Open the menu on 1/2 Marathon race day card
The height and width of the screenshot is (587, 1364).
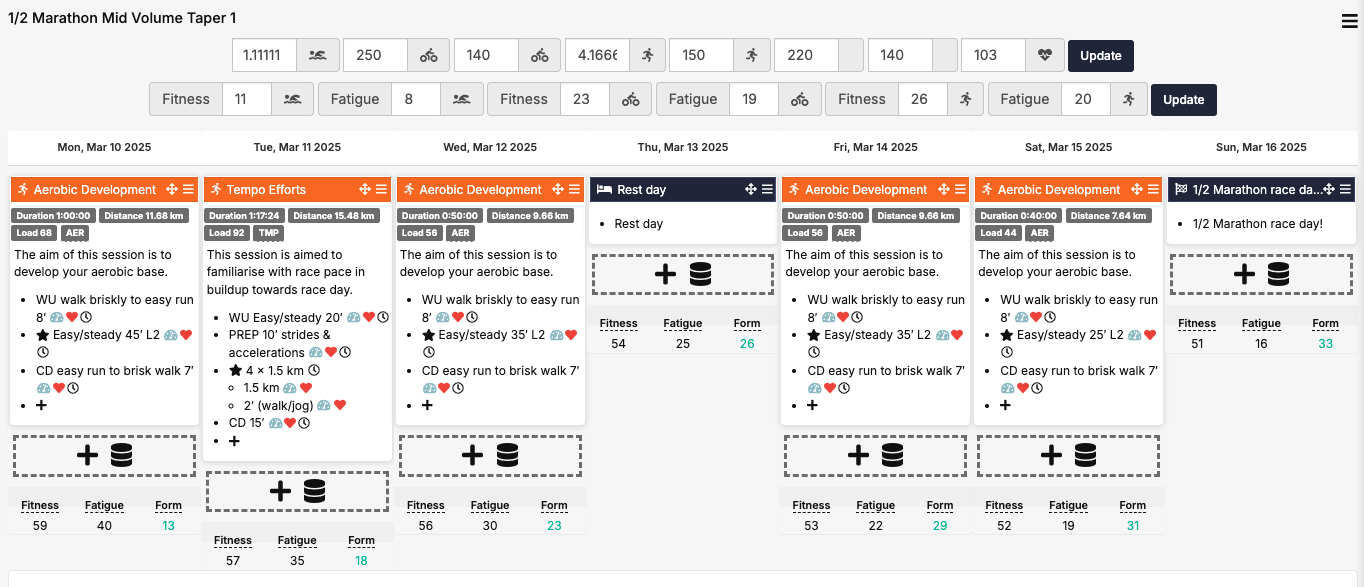pos(1345,189)
